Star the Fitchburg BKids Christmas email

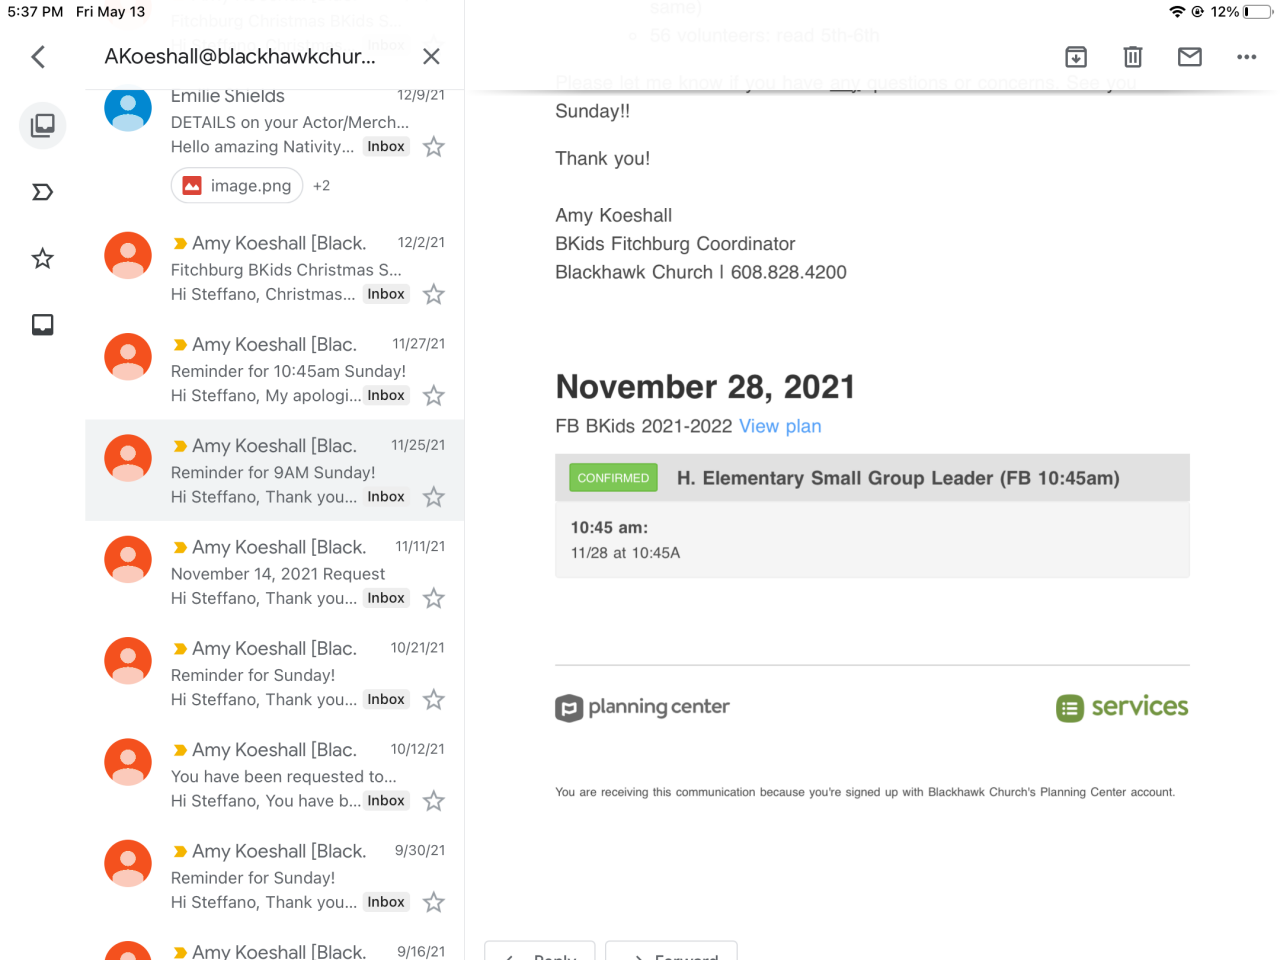pos(434,294)
